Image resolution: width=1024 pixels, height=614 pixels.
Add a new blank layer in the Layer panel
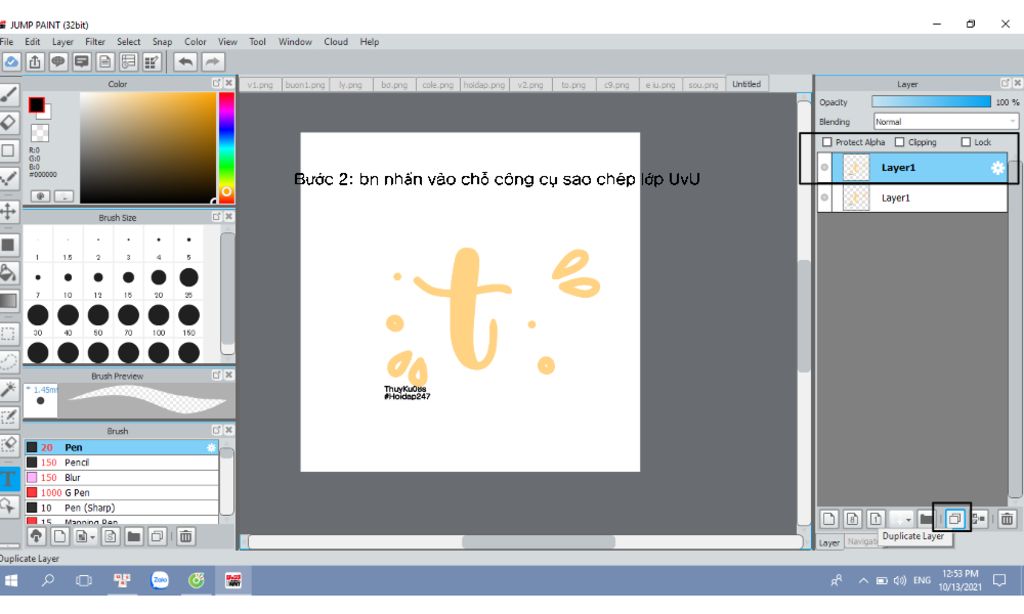click(829, 519)
